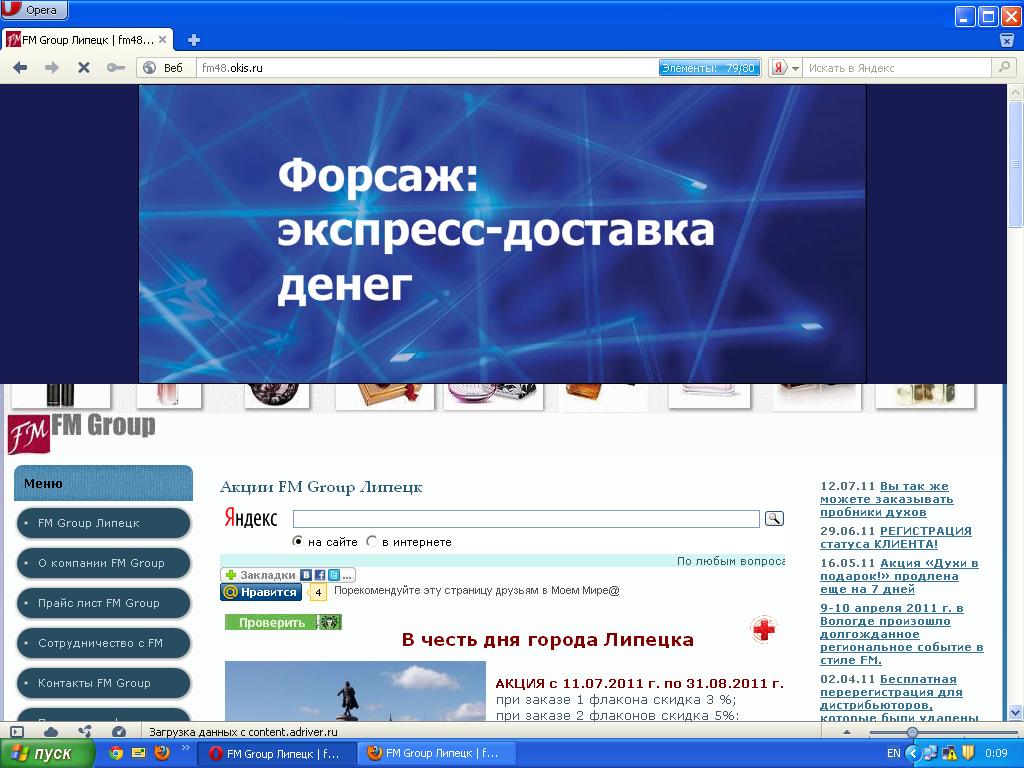Open the closed tabs trash icon
The image size is (1024, 768).
tap(1006, 40)
